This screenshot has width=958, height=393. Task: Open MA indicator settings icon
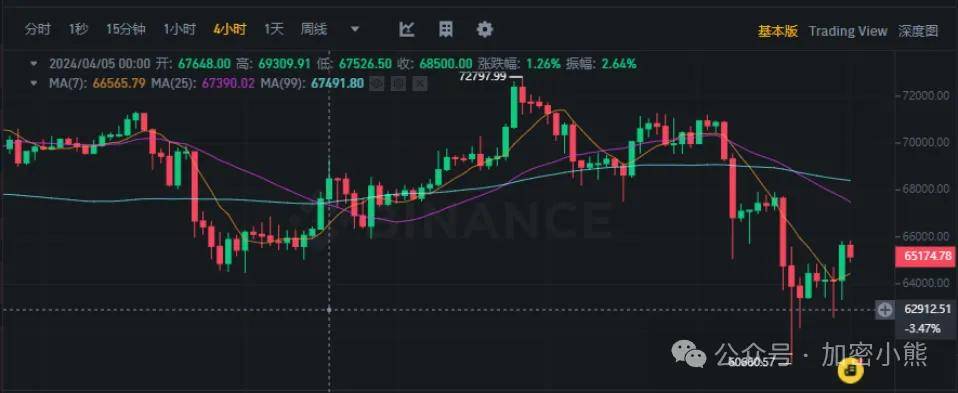(398, 83)
